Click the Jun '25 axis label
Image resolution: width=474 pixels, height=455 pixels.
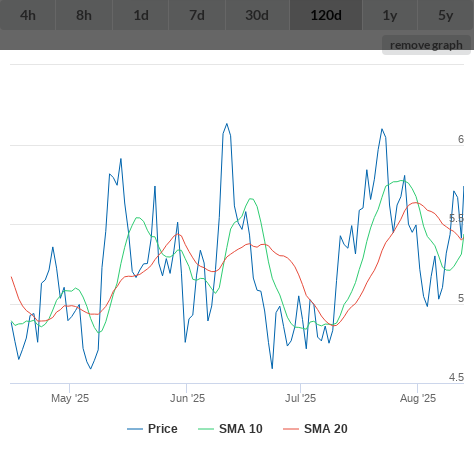187,398
